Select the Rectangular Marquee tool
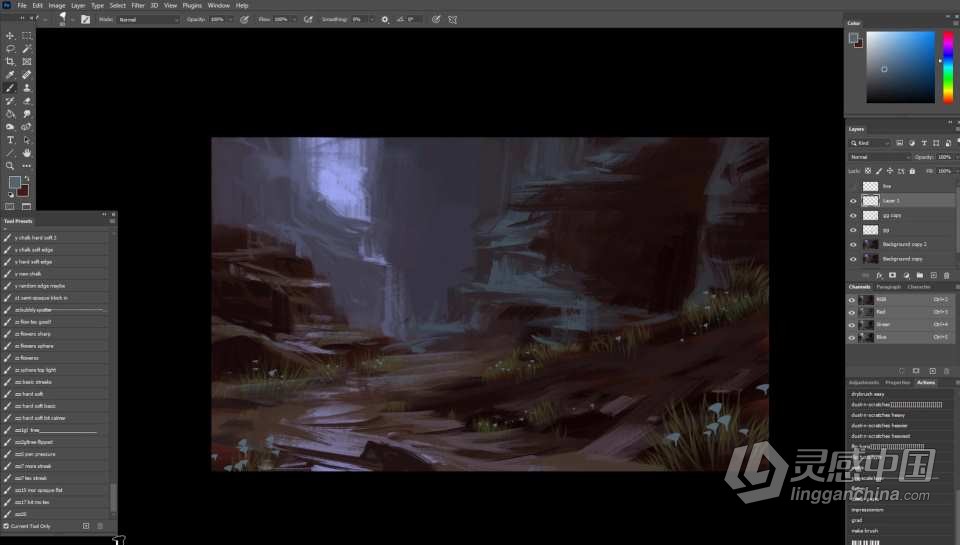This screenshot has width=960, height=545. tap(26, 36)
